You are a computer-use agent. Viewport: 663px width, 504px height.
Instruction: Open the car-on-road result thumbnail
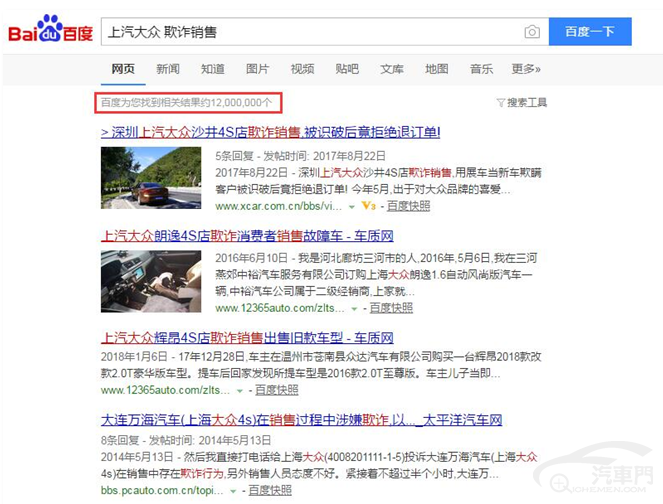pos(151,178)
